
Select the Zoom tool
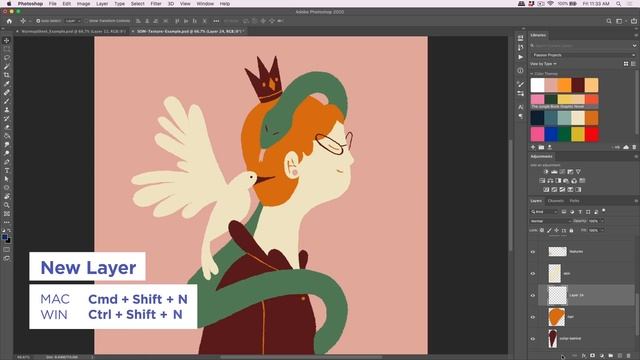click(7, 205)
